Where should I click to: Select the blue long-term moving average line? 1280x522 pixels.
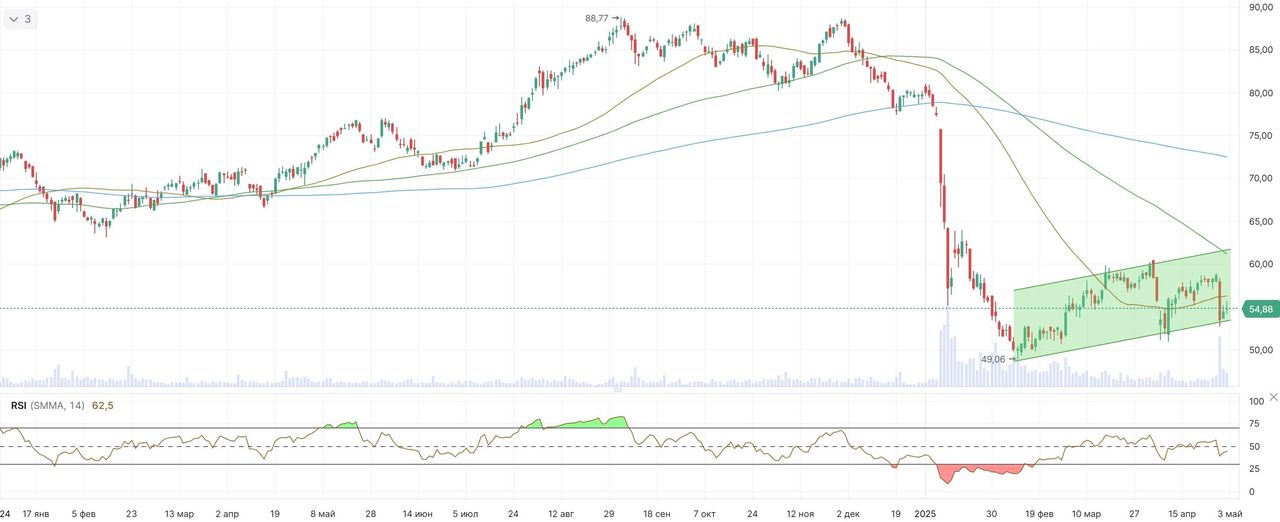700,143
